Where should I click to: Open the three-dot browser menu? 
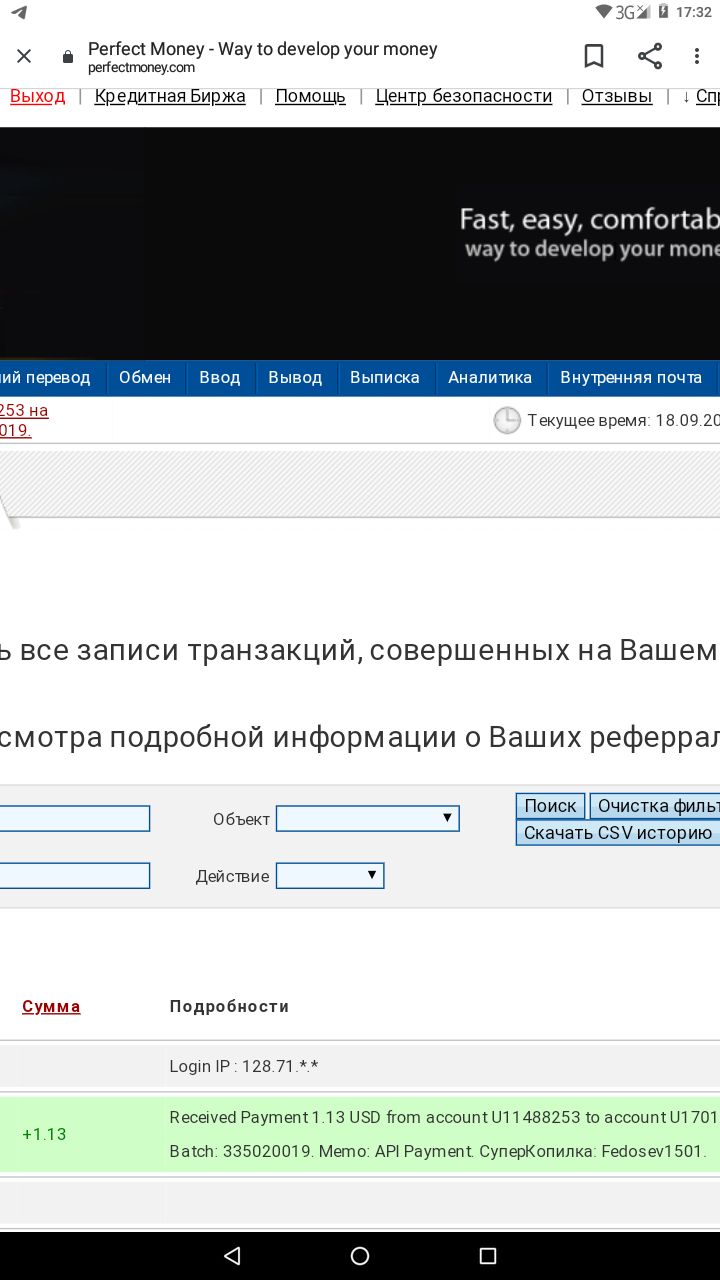[697, 56]
